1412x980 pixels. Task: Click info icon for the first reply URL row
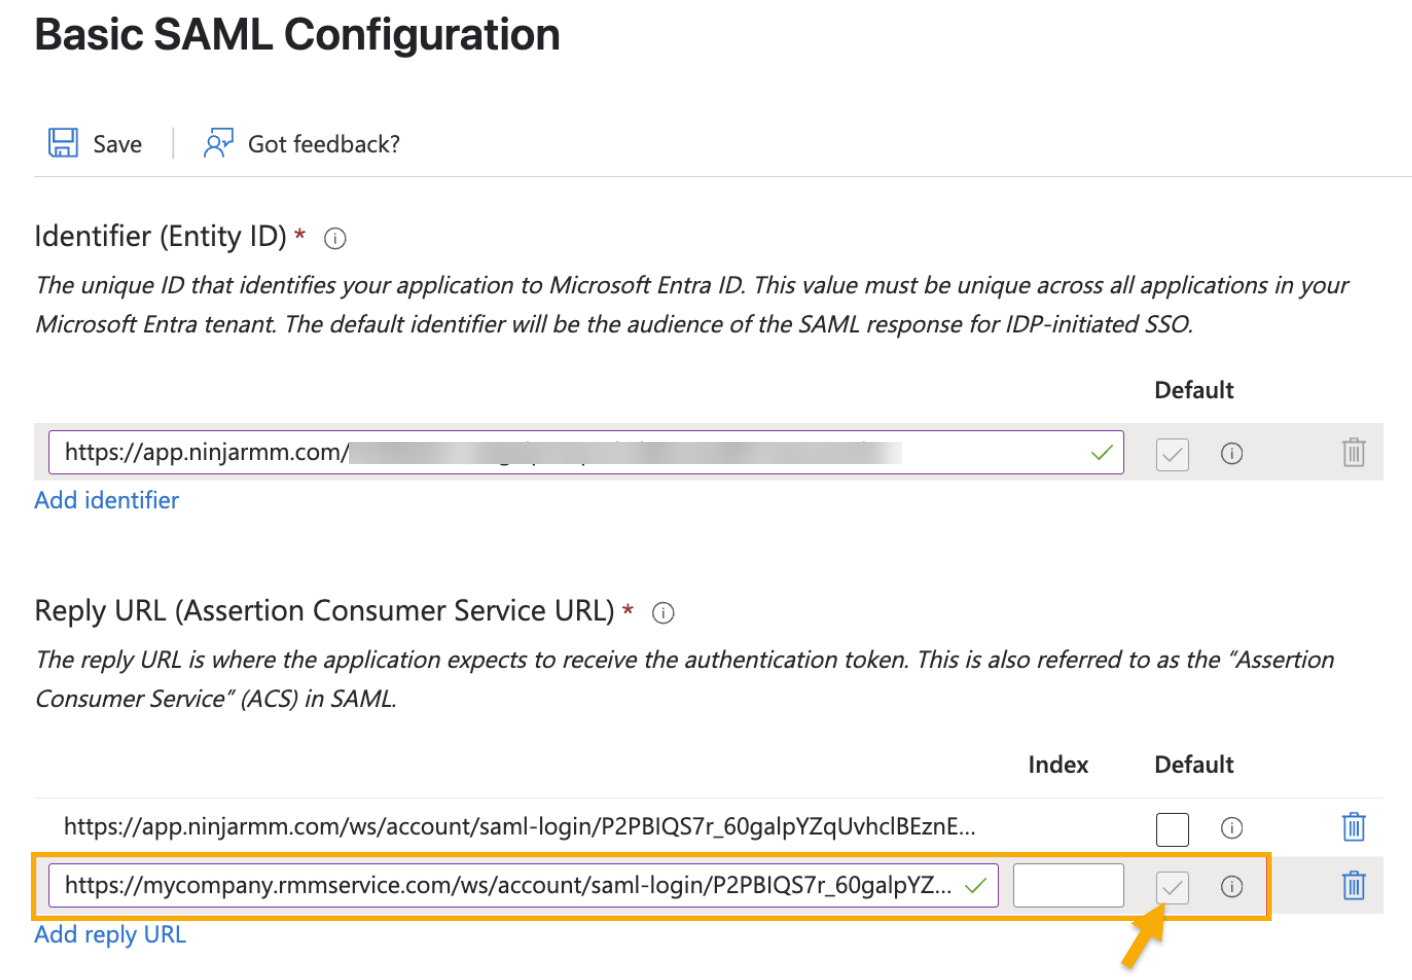(1232, 829)
